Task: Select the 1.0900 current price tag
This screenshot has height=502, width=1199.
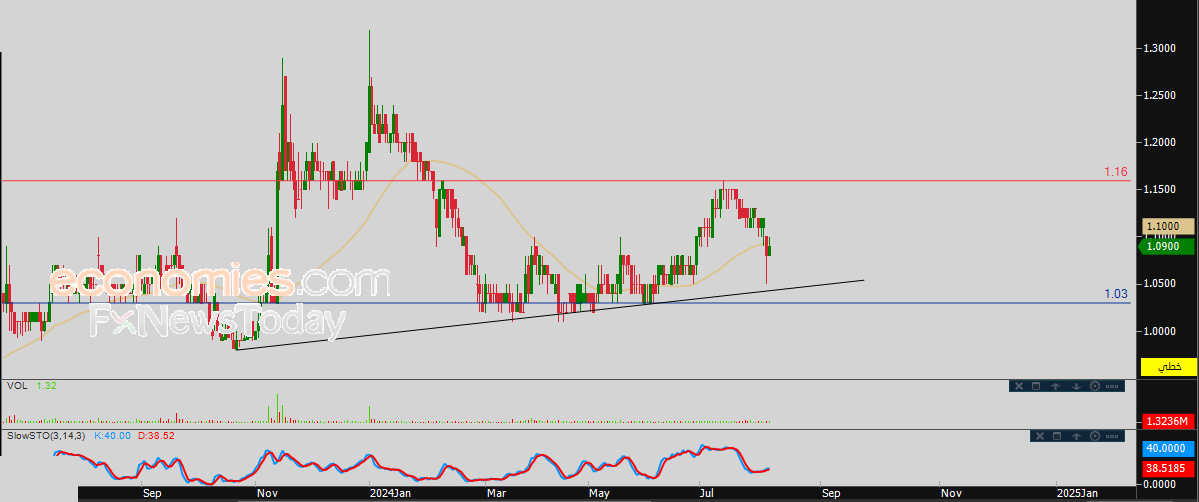Action: [1168, 246]
